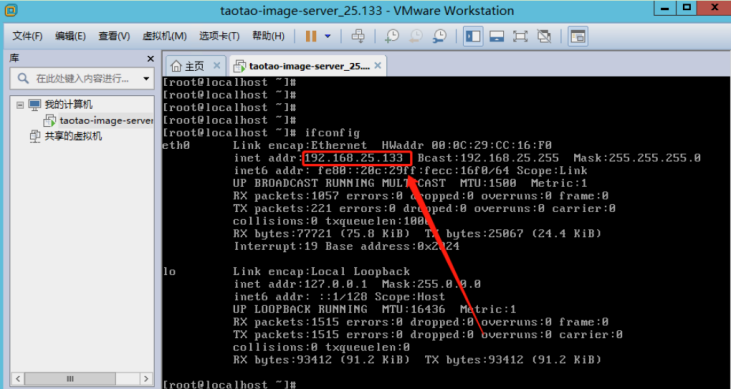This screenshot has height=390, width=732.
Task: Revert the virtual machine to its snapshot
Action: (415, 36)
